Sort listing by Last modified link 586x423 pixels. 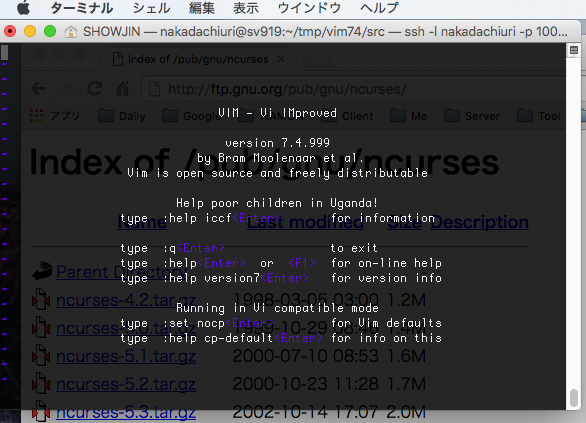coord(305,223)
